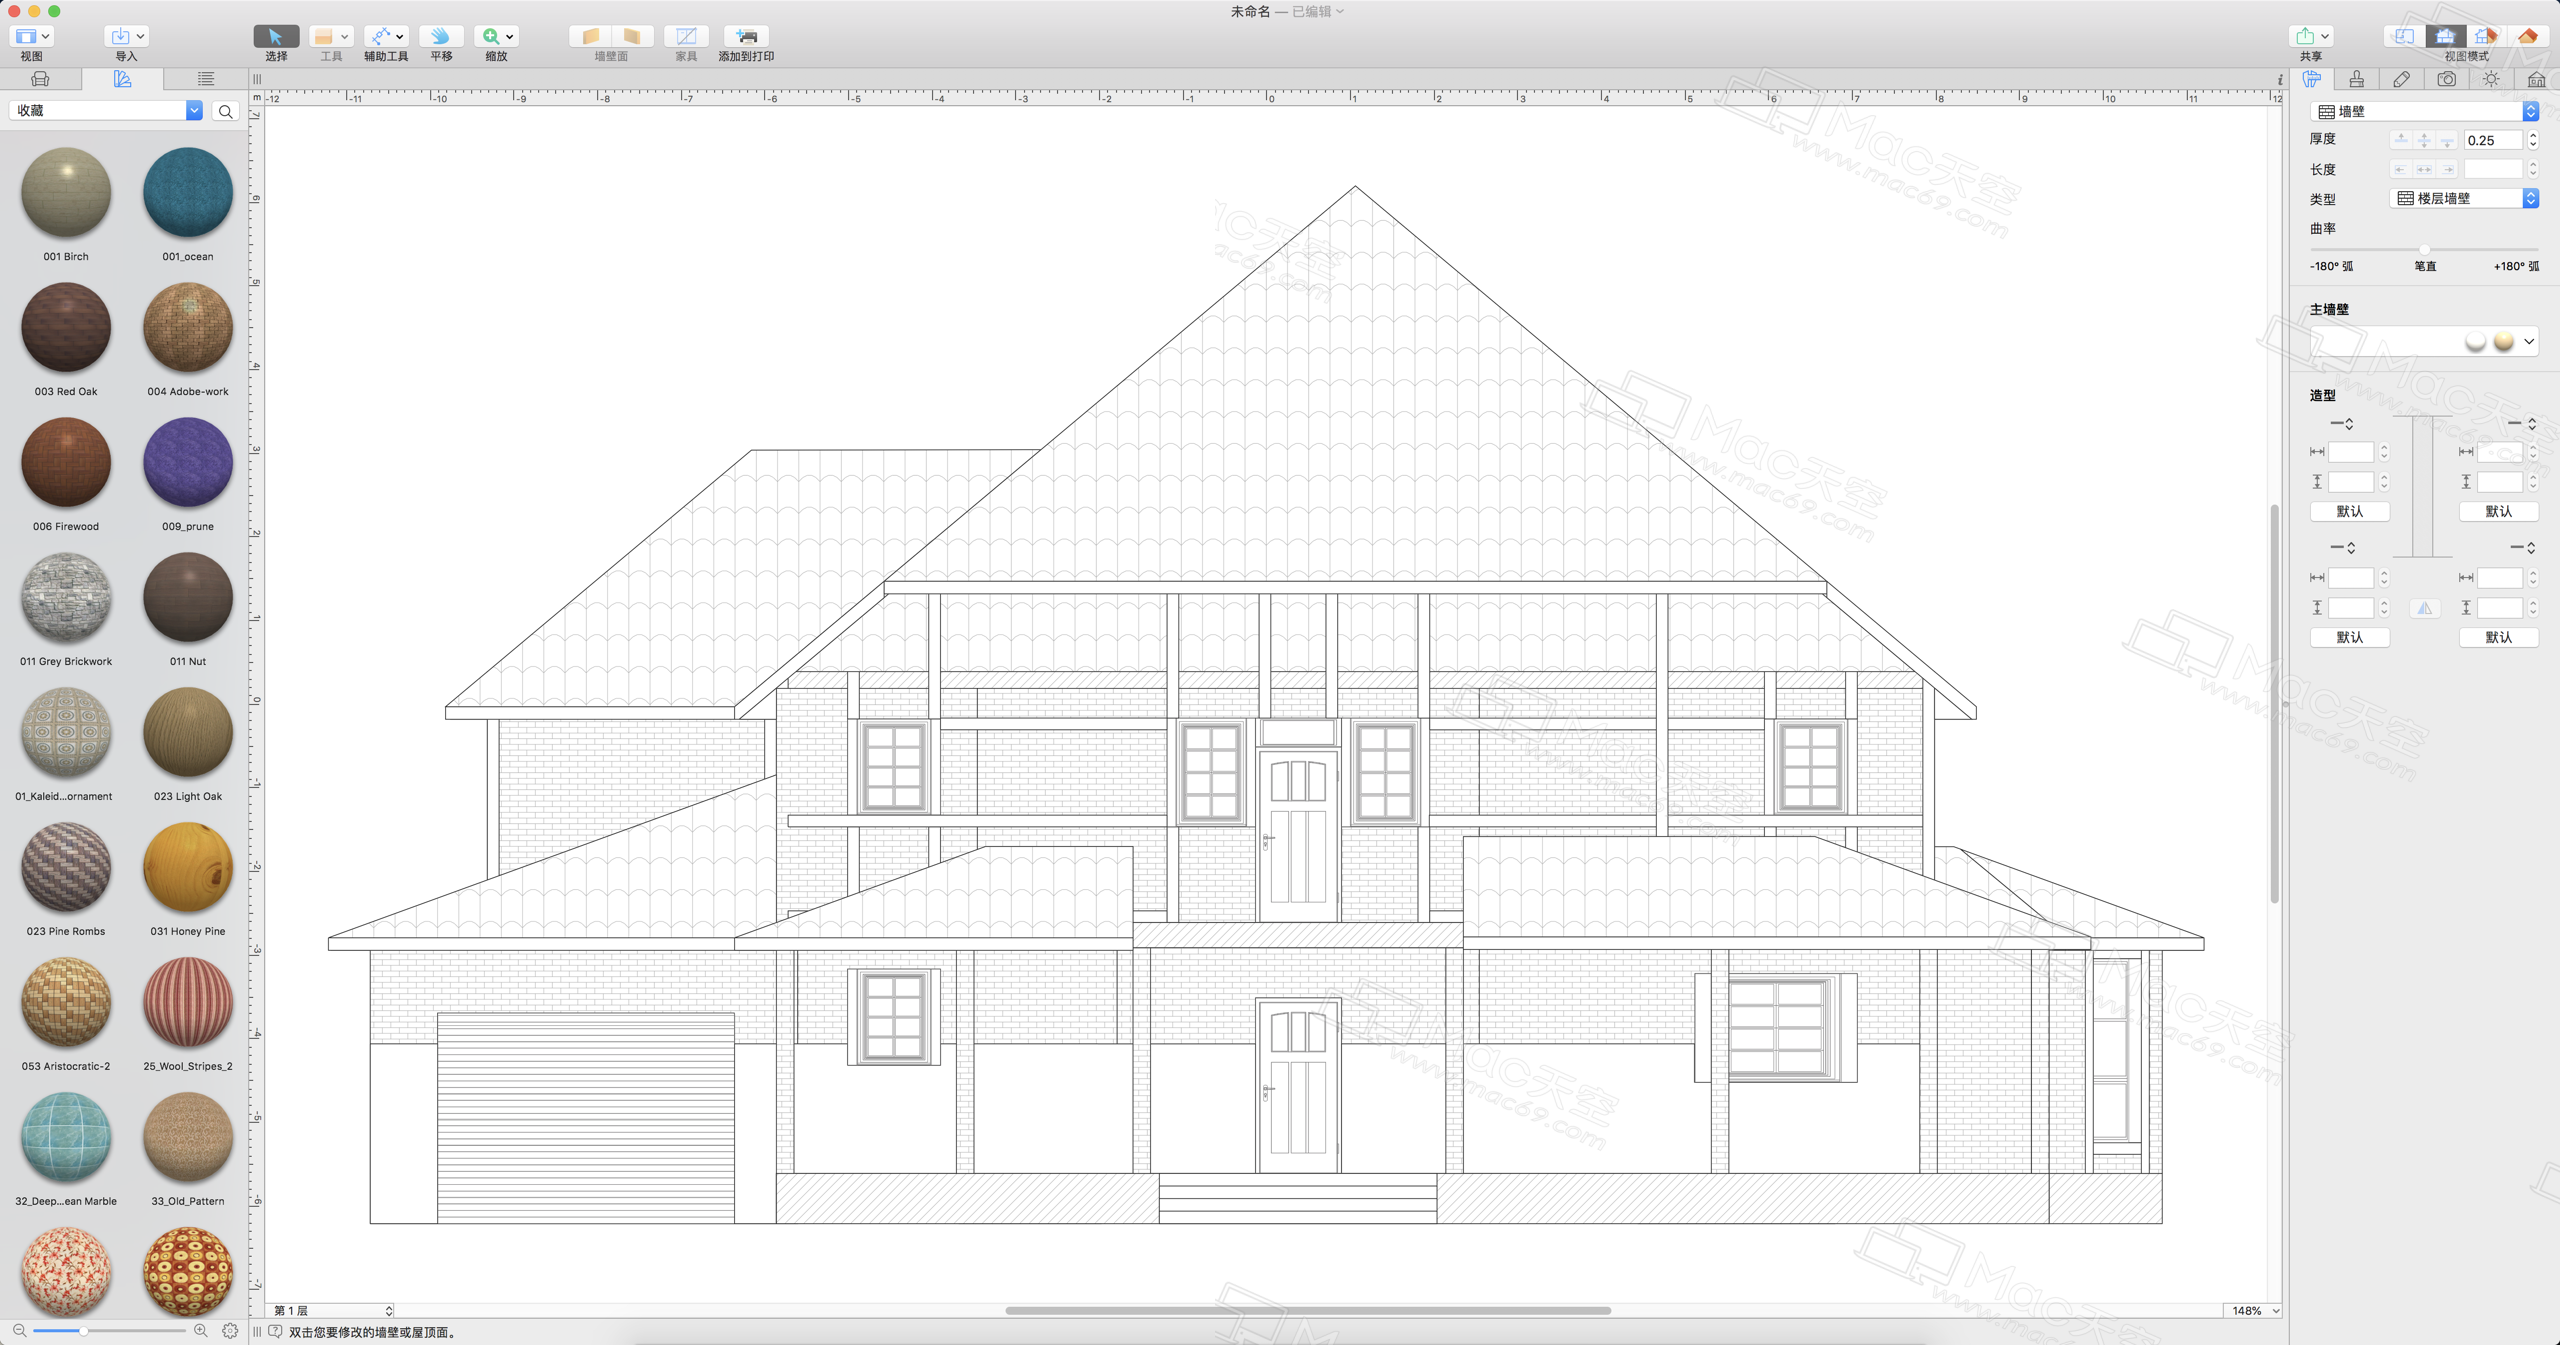Expand the 楼层墙壁 wall type selector

click(x=2531, y=198)
